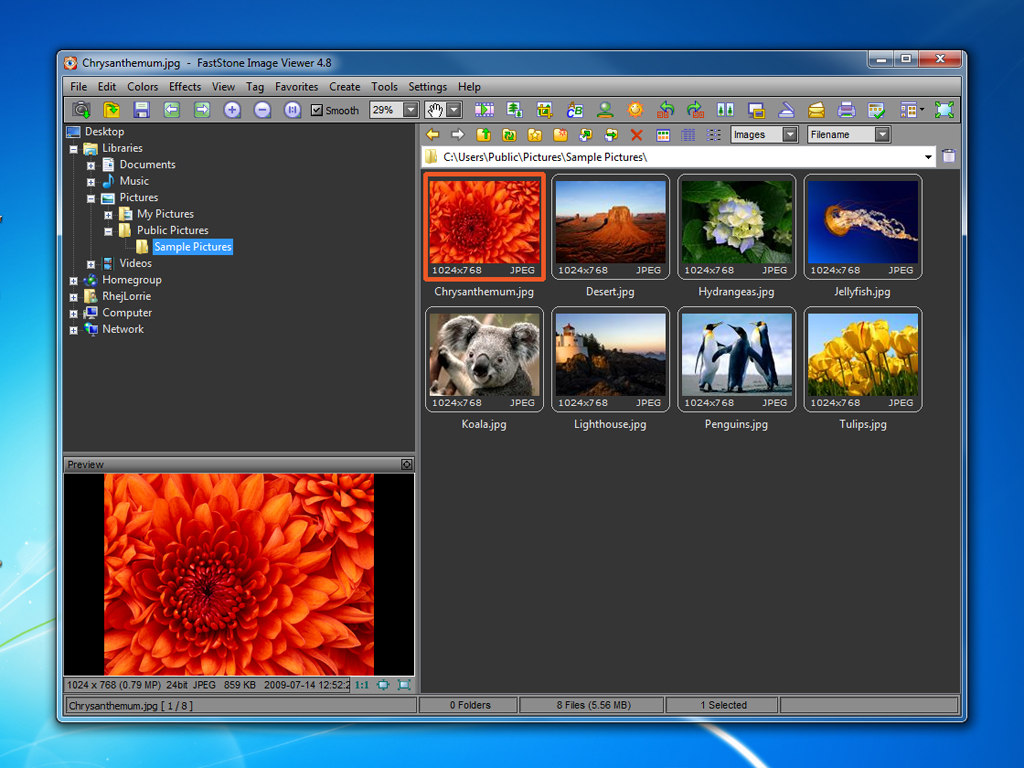Toggle preview fit-to-window icon in preview status bar
Viewport: 1024px width, 768px height.
coord(383,685)
